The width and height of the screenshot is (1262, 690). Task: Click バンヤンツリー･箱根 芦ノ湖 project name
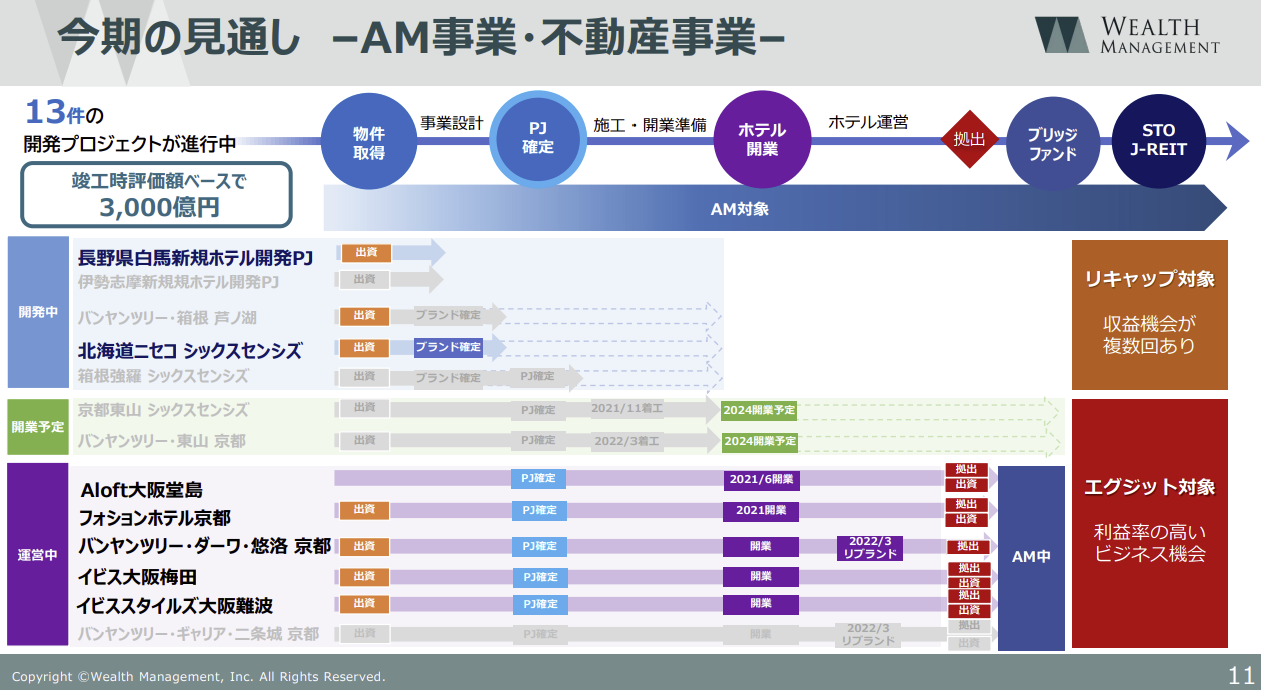pyautogui.click(x=168, y=318)
